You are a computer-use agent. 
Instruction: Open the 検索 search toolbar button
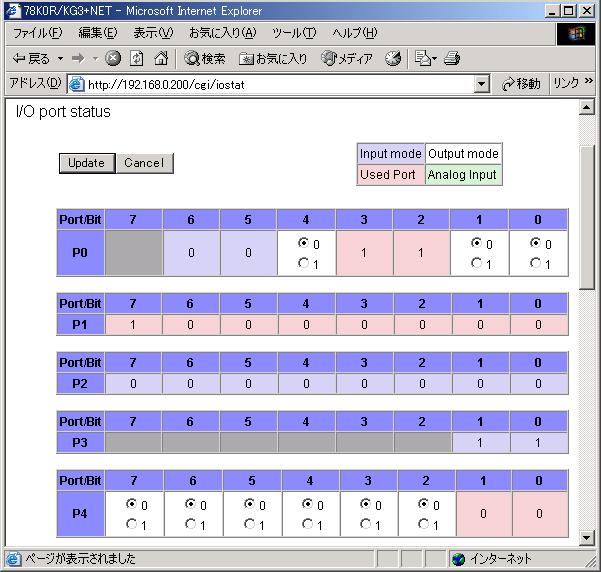(205, 59)
